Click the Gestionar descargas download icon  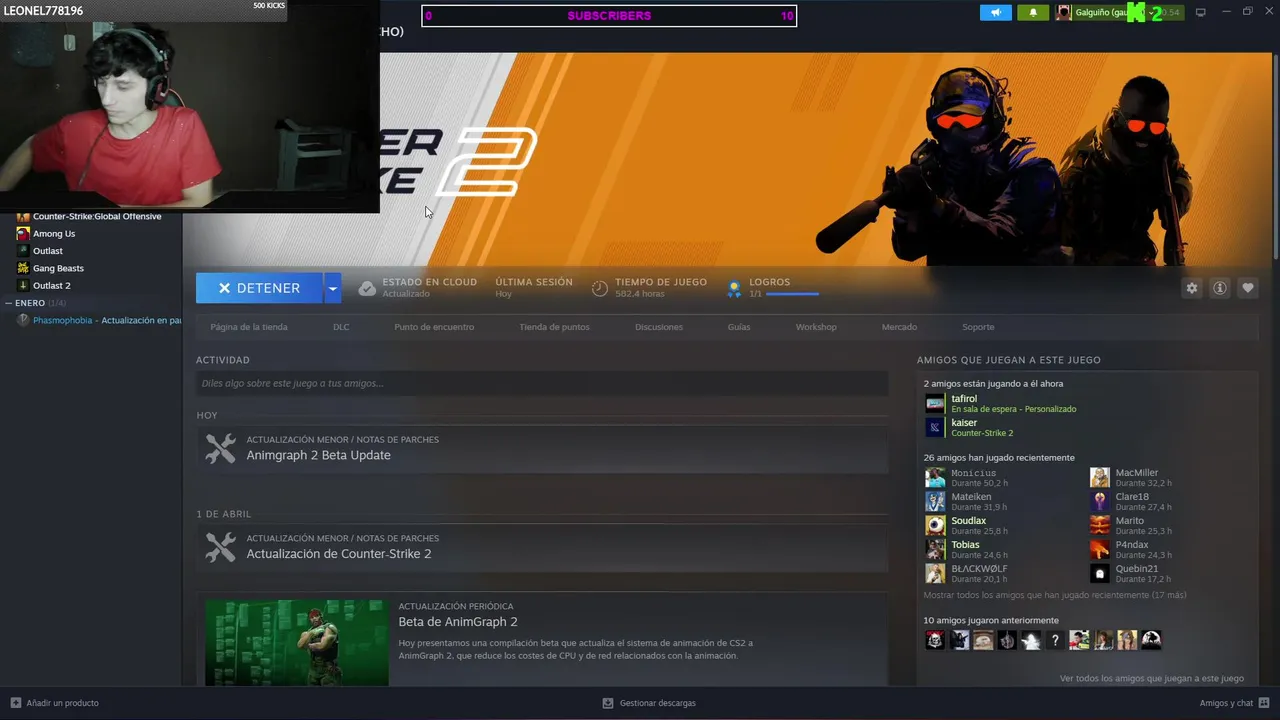click(x=608, y=703)
